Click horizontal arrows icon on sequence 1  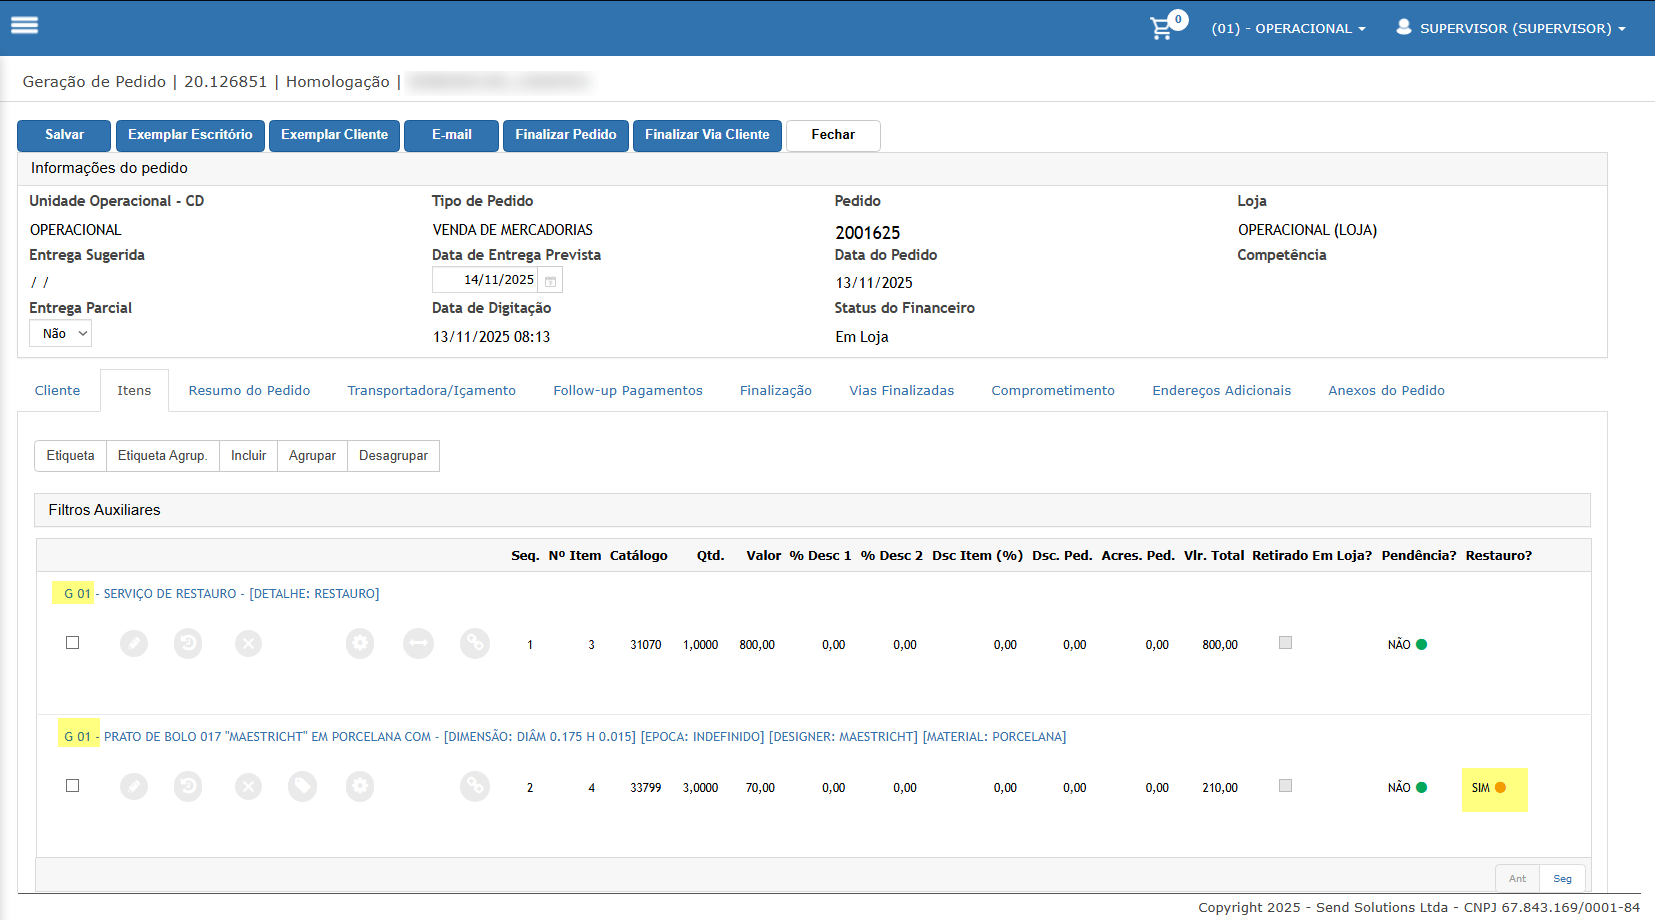pos(418,643)
